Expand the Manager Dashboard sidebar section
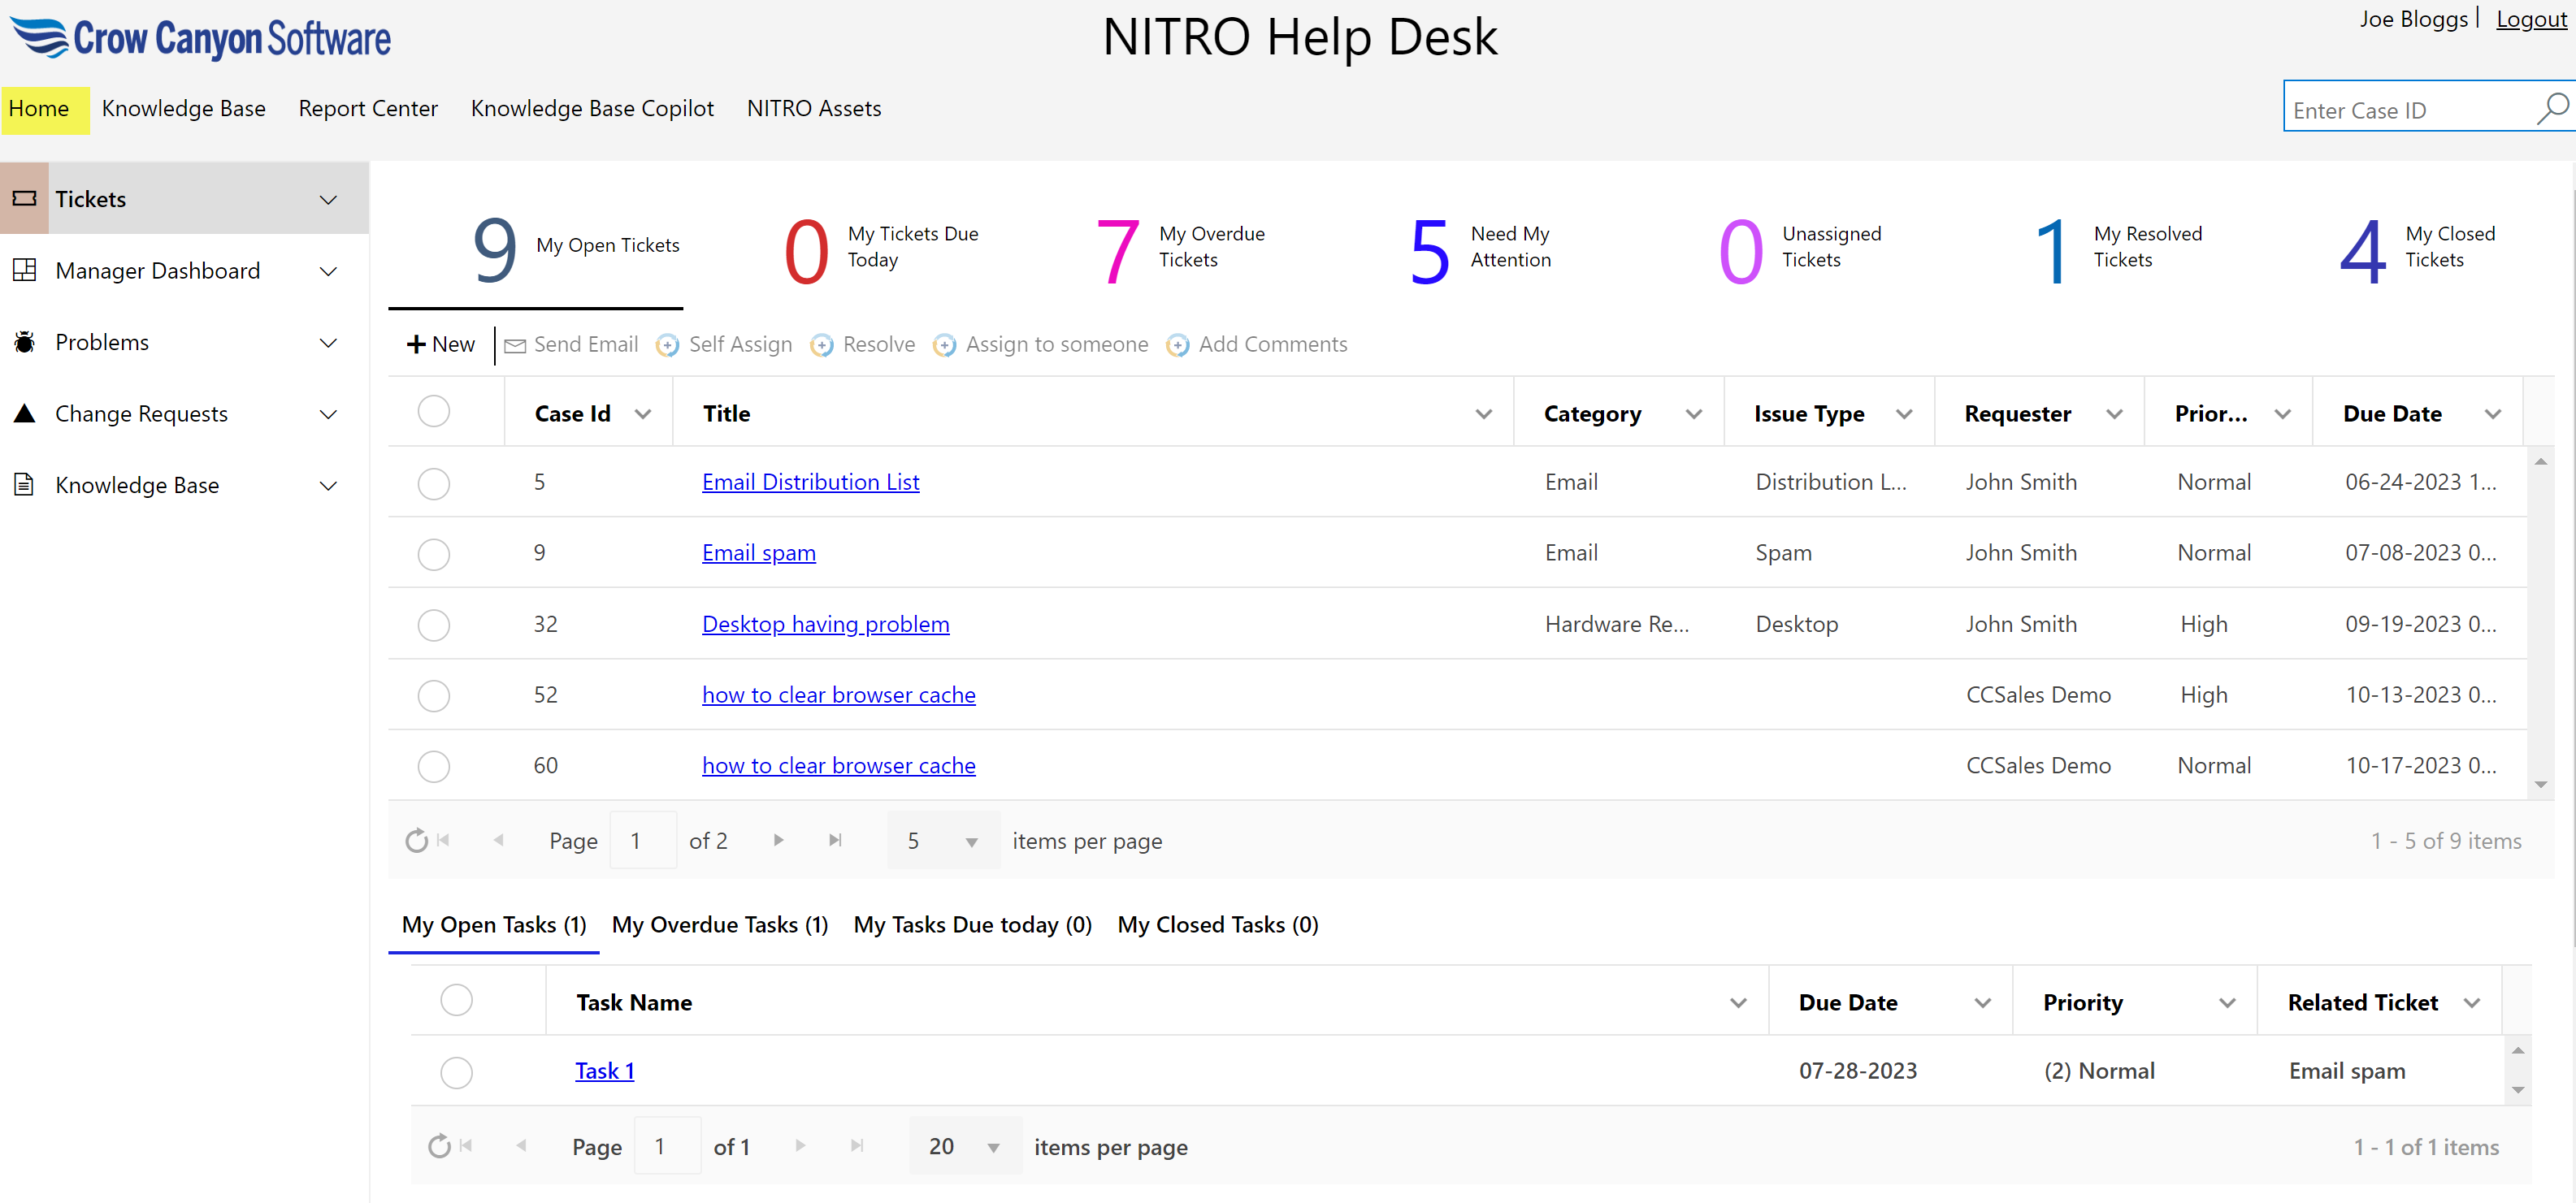Image resolution: width=2576 pixels, height=1203 pixels. [328, 271]
